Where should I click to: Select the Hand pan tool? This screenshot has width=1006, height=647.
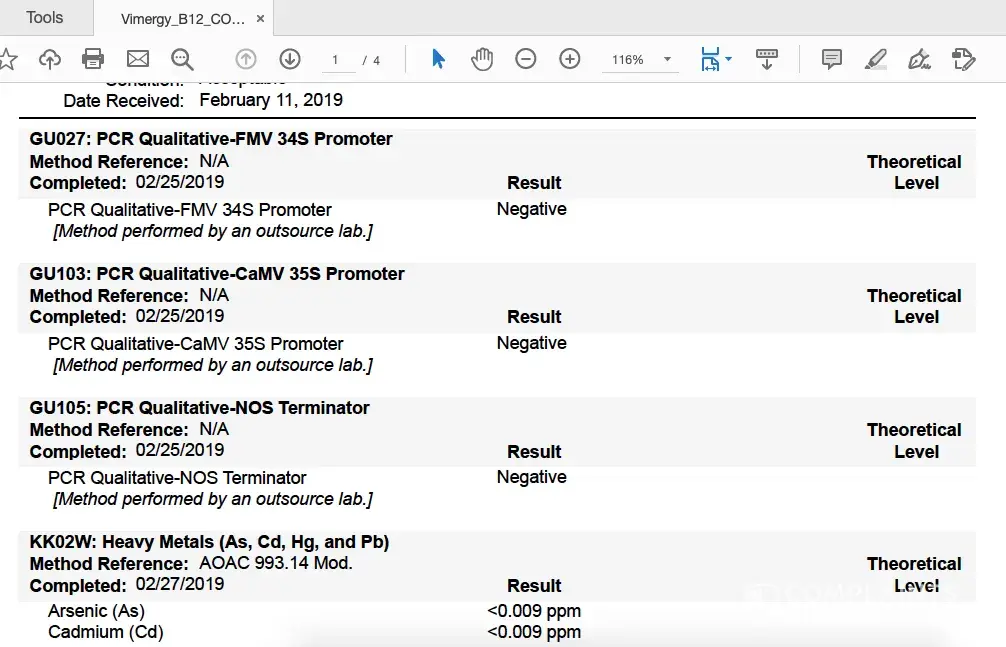[482, 60]
